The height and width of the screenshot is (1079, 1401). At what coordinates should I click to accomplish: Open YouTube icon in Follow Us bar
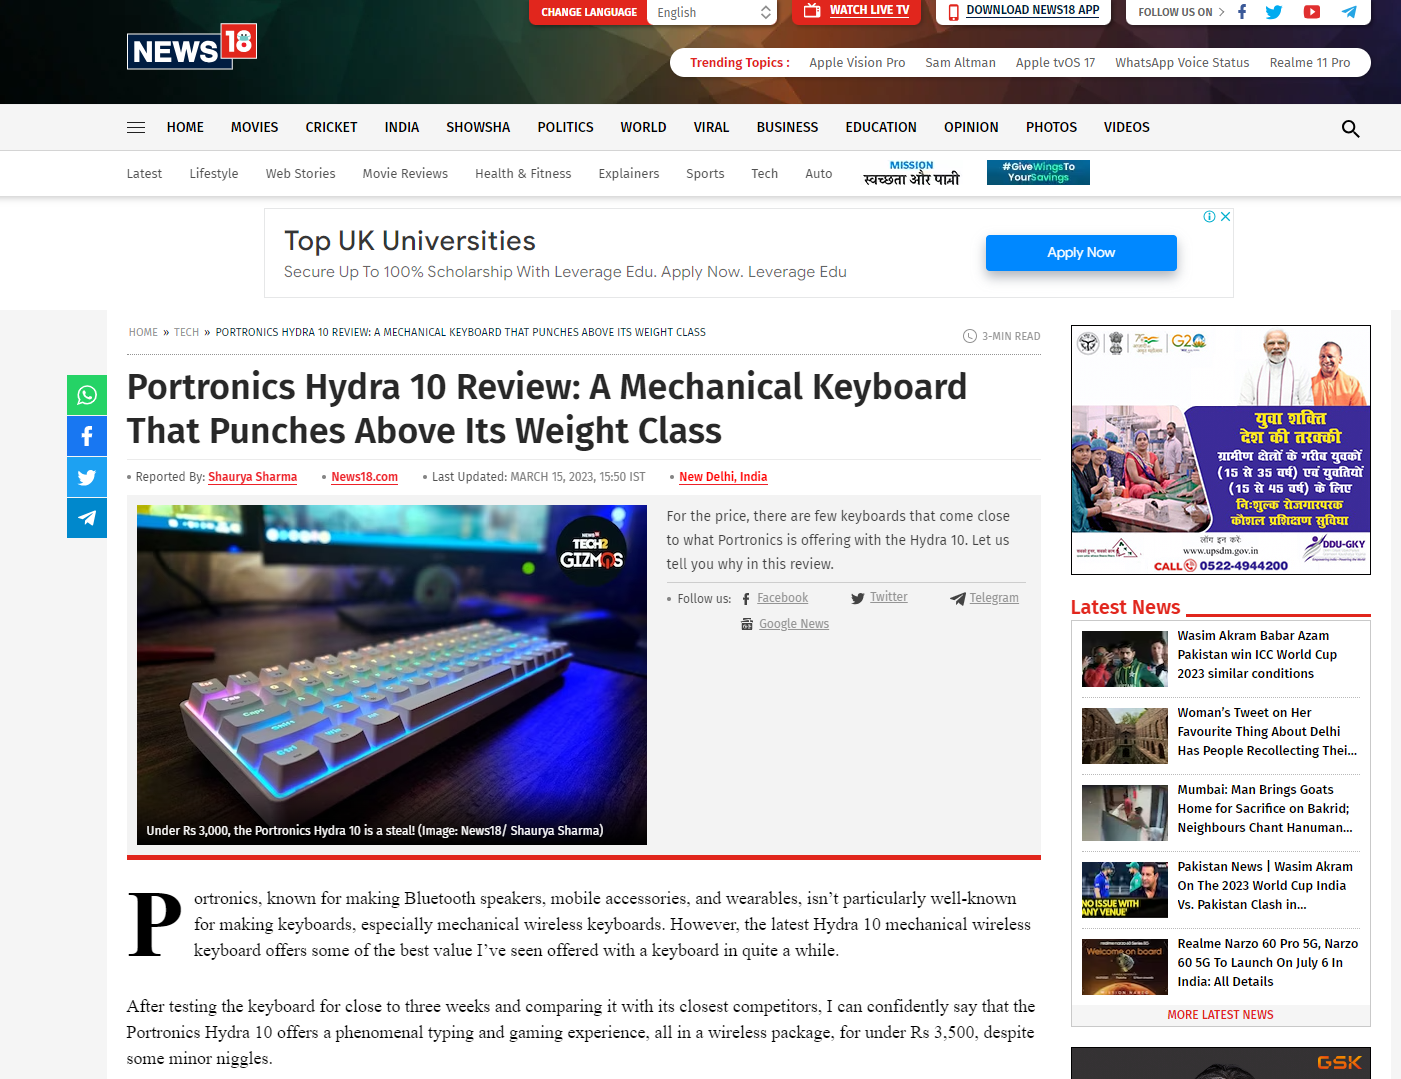pyautogui.click(x=1311, y=12)
